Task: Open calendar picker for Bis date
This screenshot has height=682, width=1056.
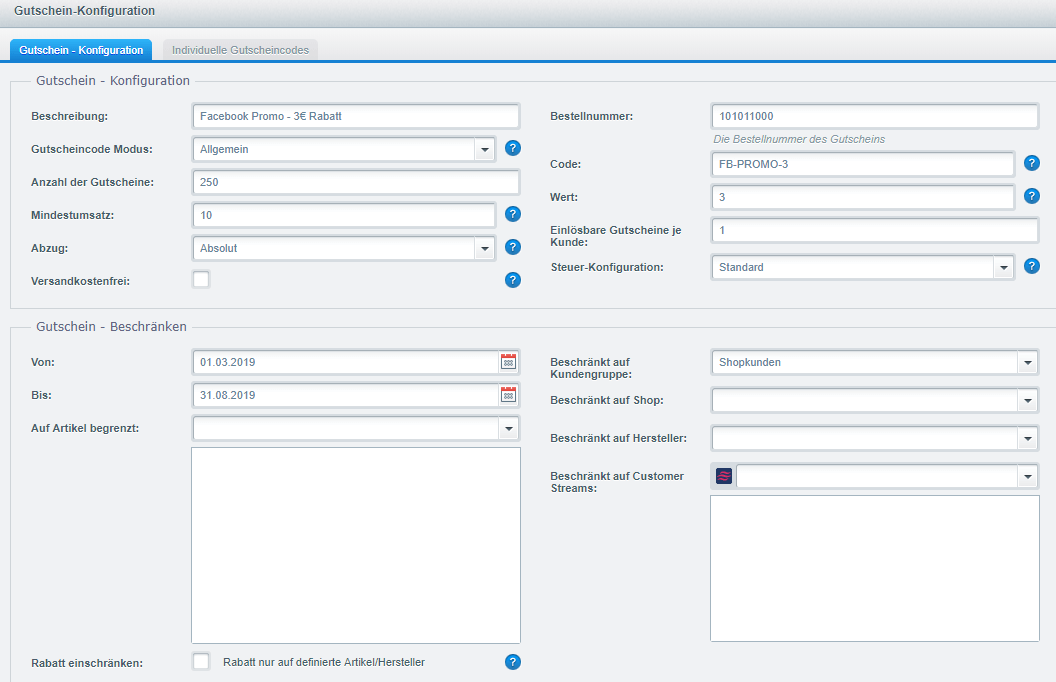Action: [508, 395]
